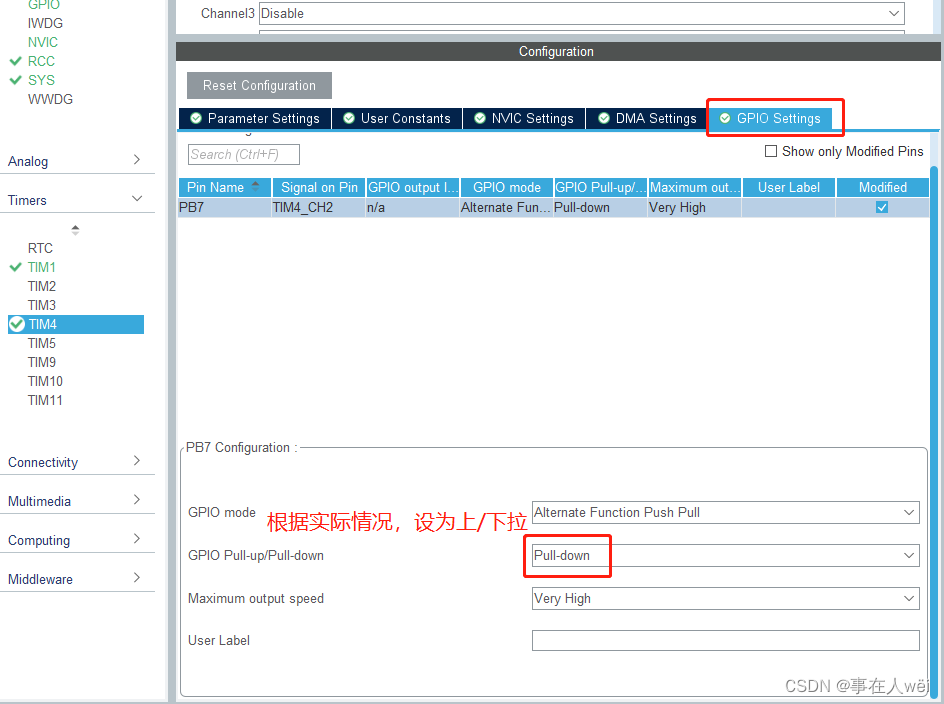This screenshot has width=944, height=704.
Task: Open the GPIO mode dropdown
Action: tap(725, 512)
